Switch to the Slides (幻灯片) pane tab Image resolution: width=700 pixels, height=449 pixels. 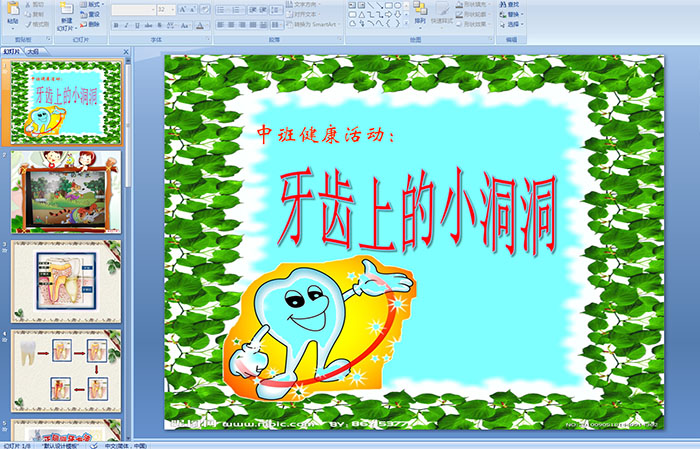[x=11, y=52]
